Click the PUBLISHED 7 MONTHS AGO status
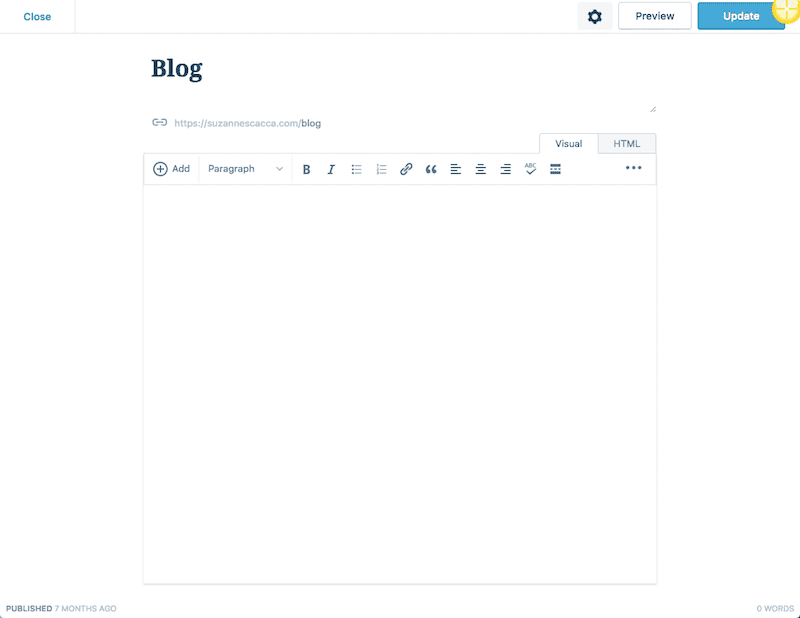The image size is (800, 618). point(61,608)
